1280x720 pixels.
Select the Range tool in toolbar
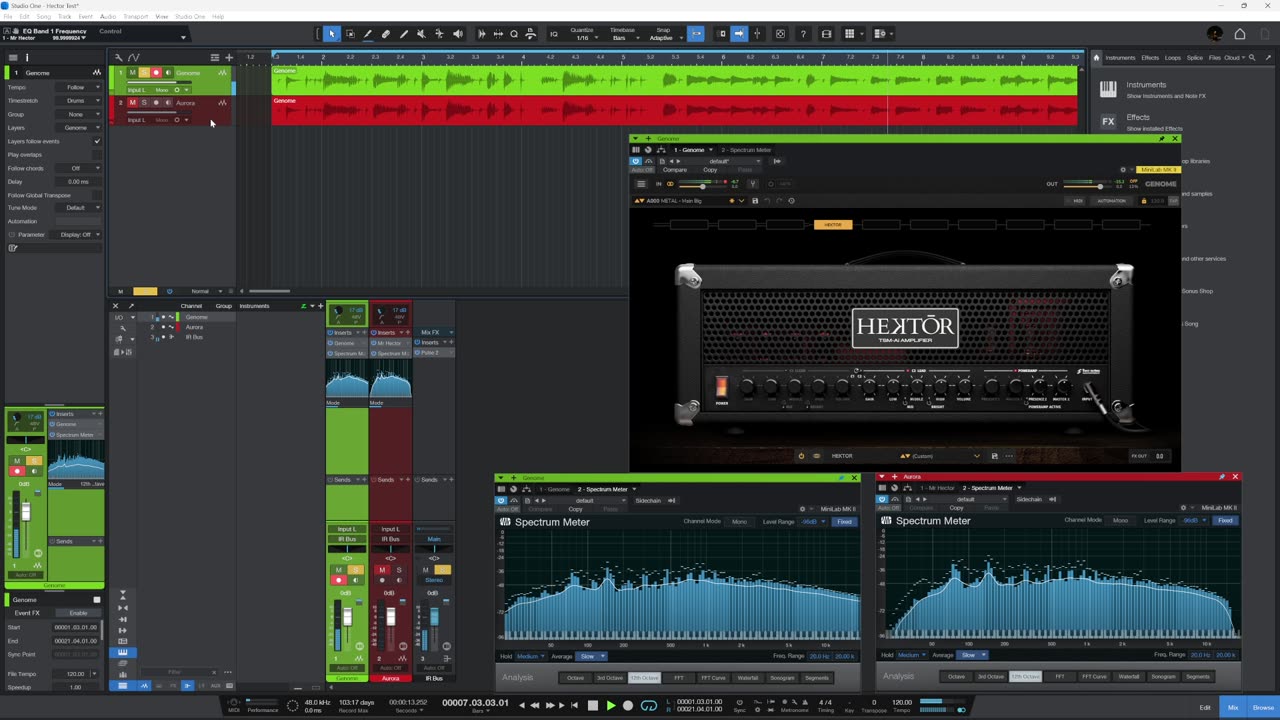(x=350, y=34)
